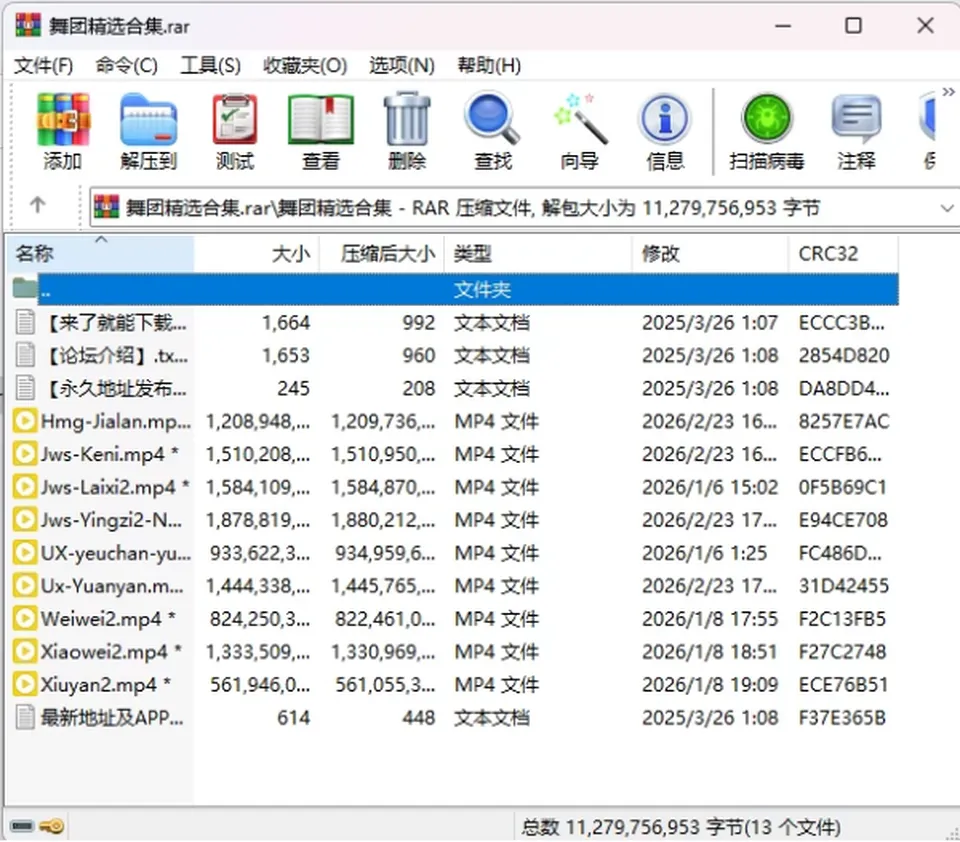Select the Jws-Keni.mp4 file
The image size is (960, 842).
454,454
